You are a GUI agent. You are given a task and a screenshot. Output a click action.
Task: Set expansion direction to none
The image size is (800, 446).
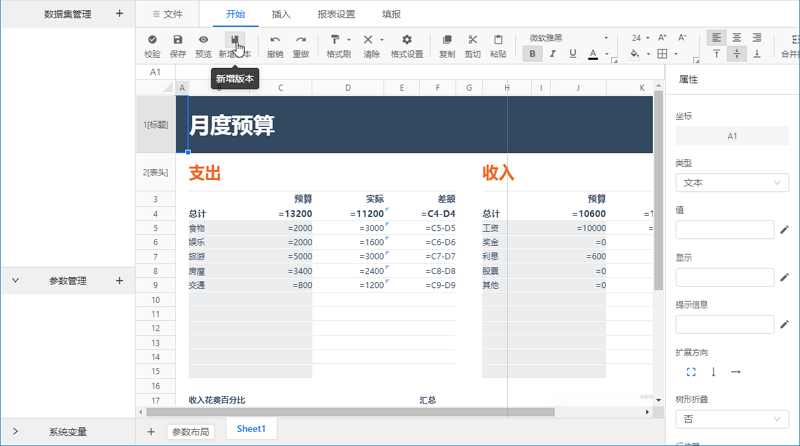[691, 372]
